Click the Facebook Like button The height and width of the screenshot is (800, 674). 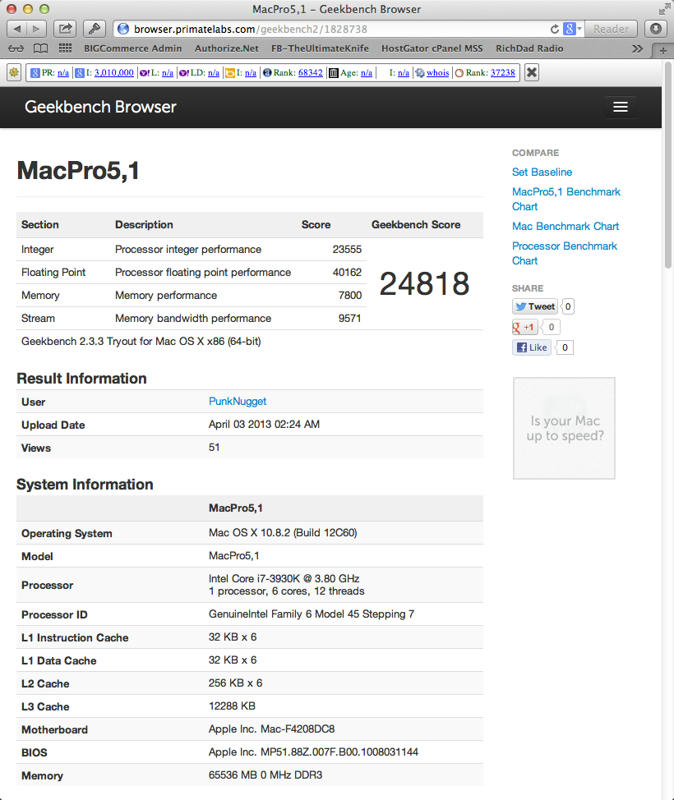click(532, 347)
